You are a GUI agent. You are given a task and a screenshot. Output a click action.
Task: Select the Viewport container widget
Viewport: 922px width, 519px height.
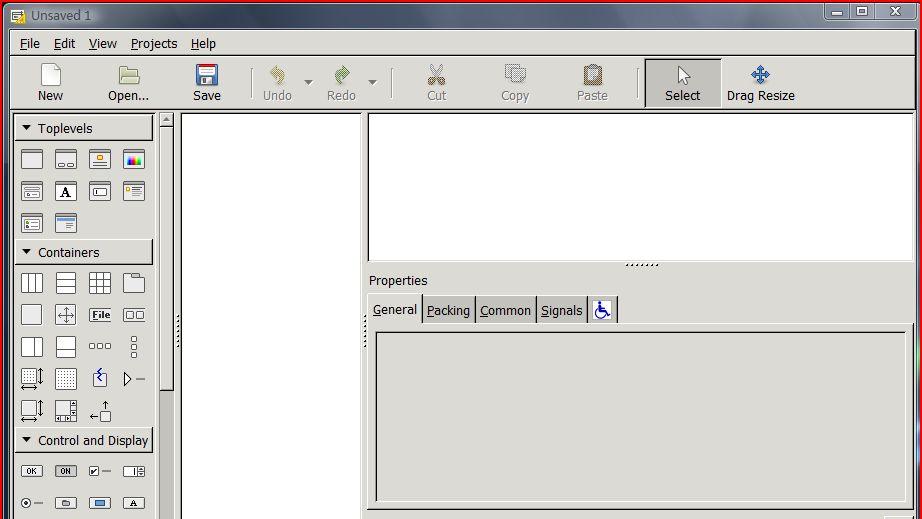(32, 411)
